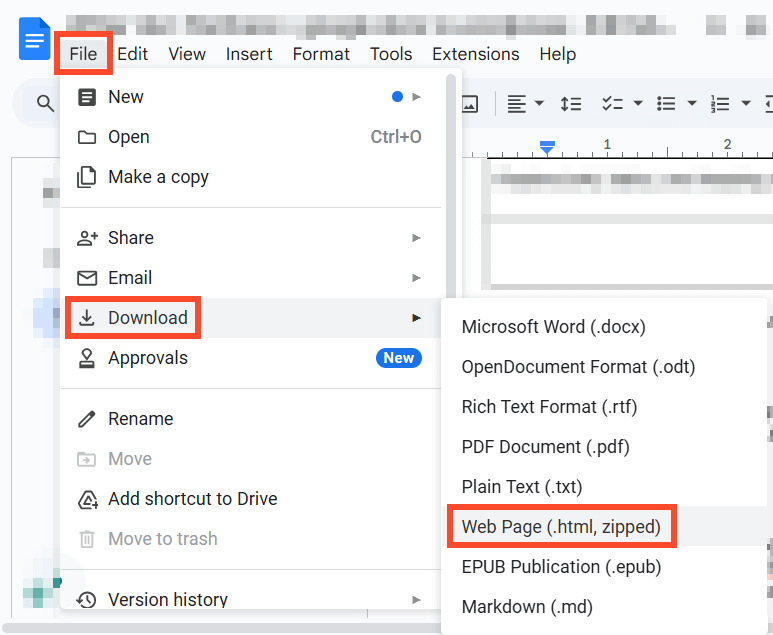Click the Drive shortcut icon

coord(88,499)
